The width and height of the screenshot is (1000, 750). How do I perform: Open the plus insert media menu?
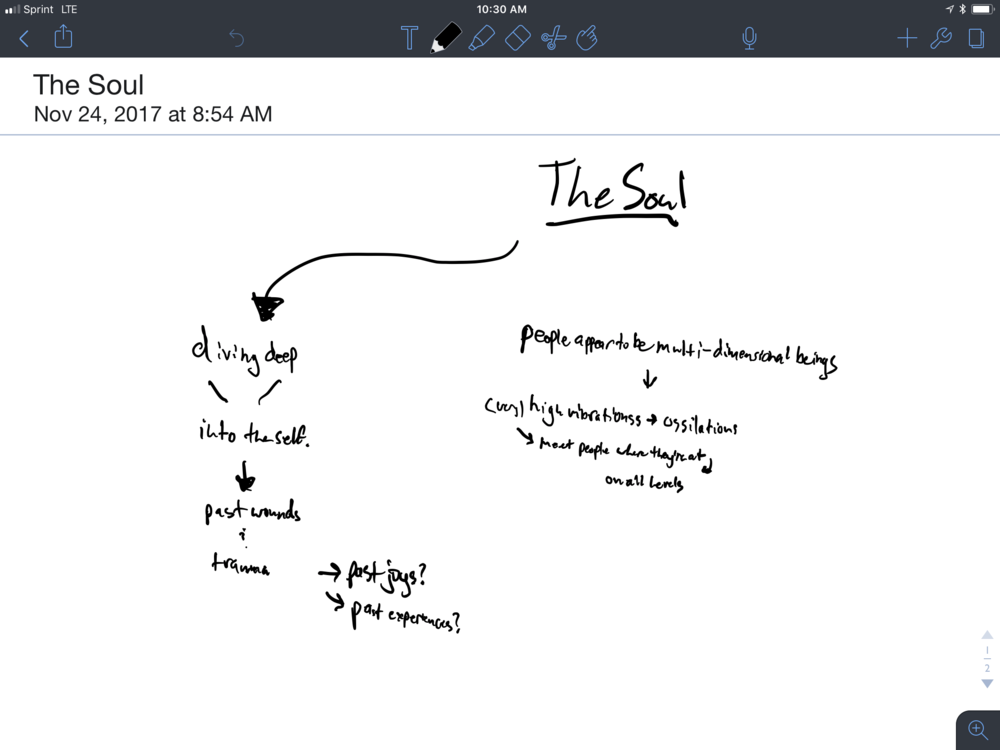[906, 39]
